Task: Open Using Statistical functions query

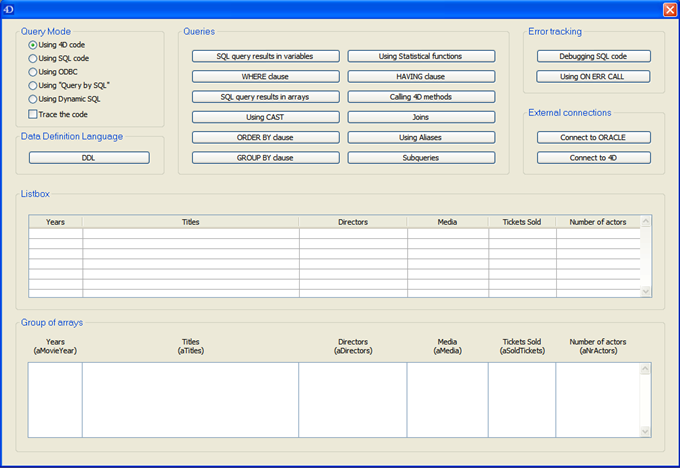Action: pos(421,56)
